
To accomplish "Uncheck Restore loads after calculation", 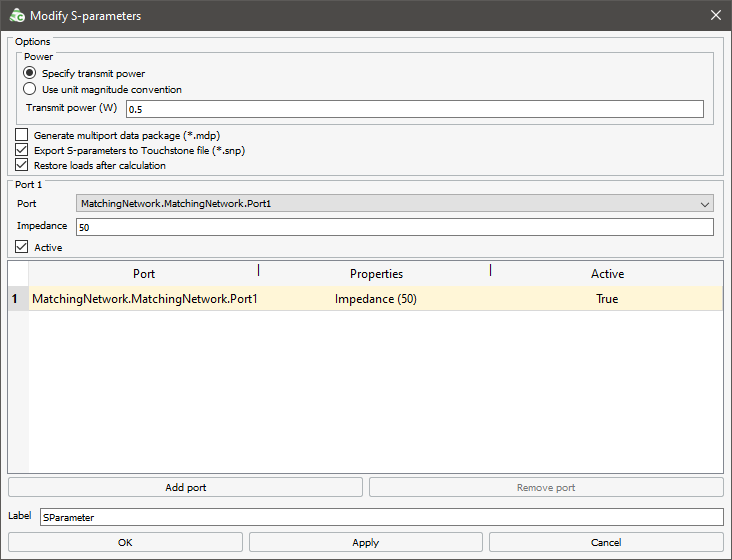I will click(x=21, y=165).
